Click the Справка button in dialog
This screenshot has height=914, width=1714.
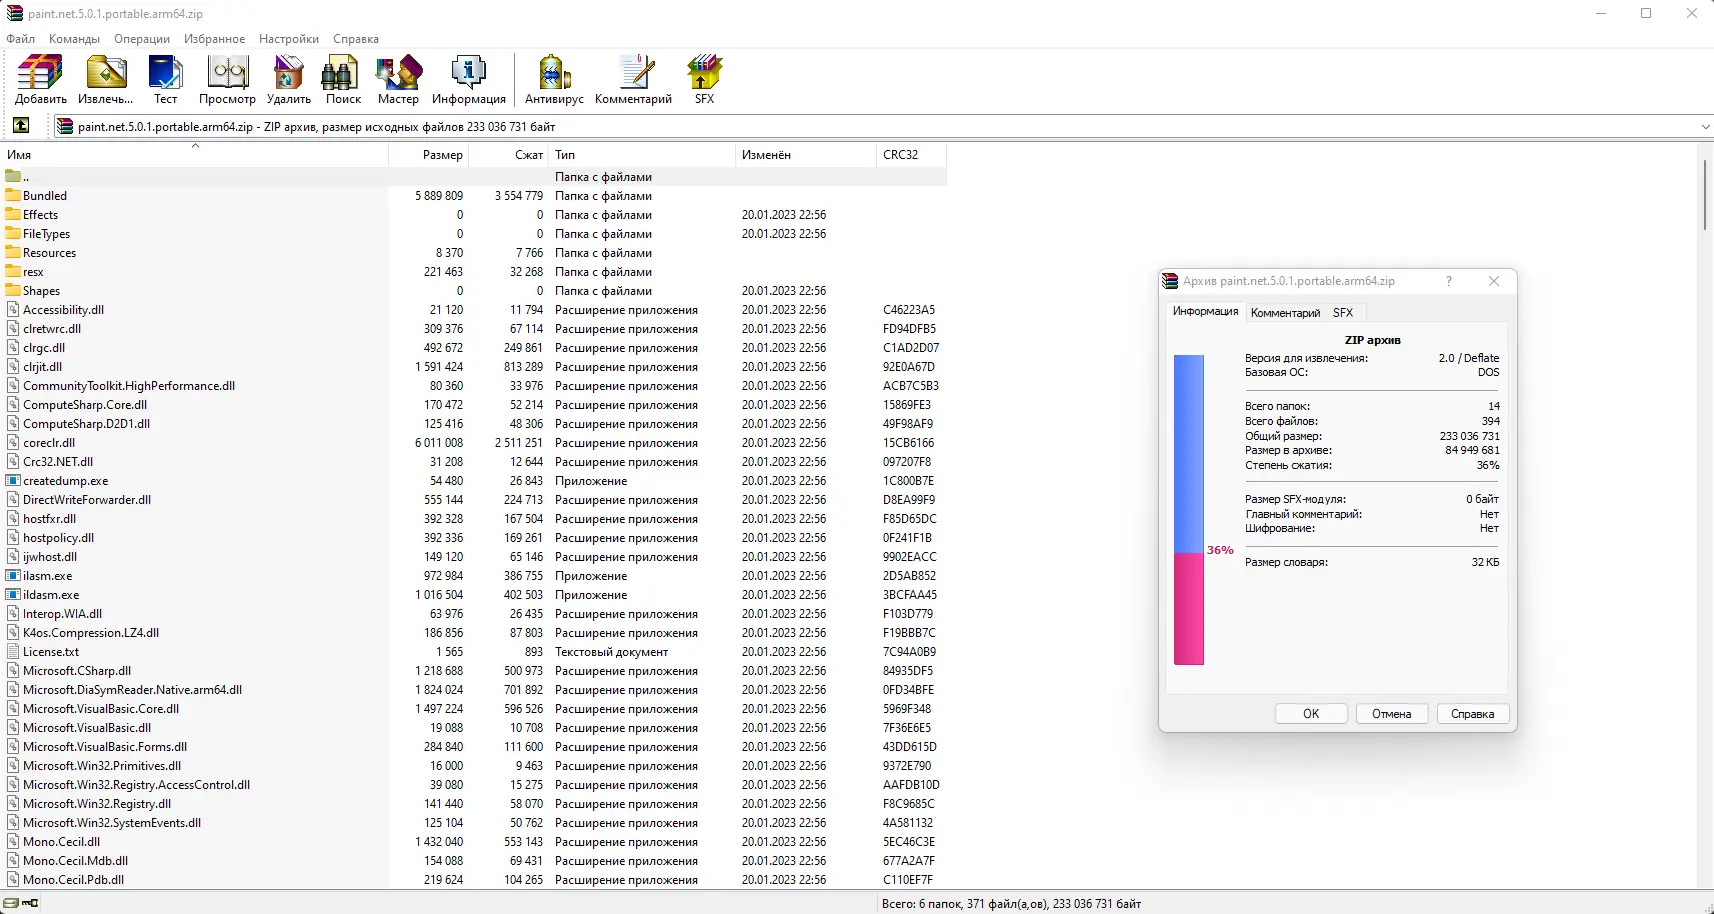(1472, 714)
